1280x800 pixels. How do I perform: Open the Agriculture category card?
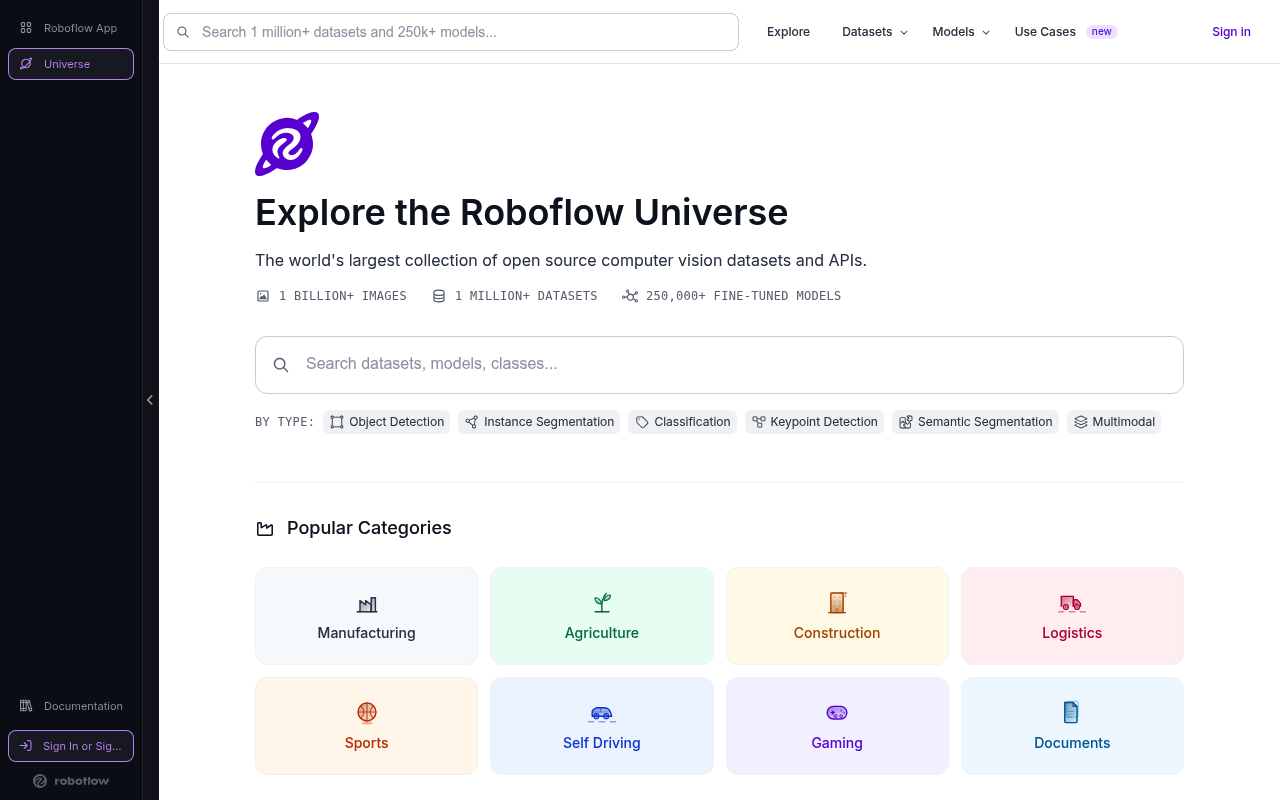click(602, 616)
